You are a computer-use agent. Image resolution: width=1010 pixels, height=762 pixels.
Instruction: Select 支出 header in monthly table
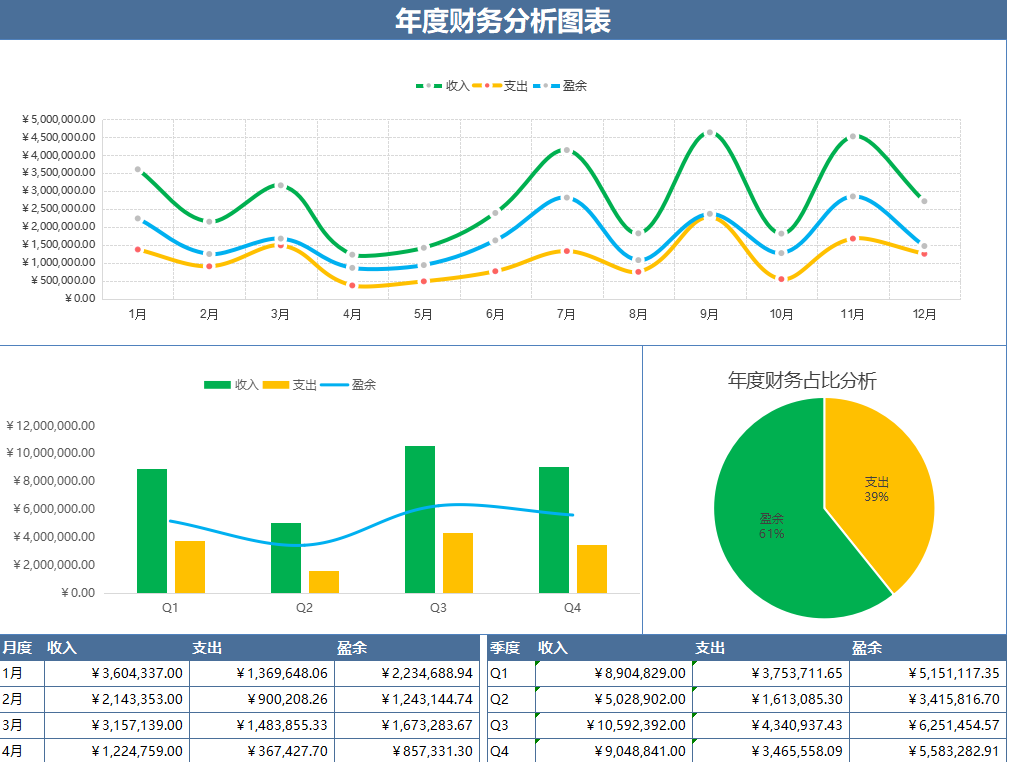pos(262,647)
